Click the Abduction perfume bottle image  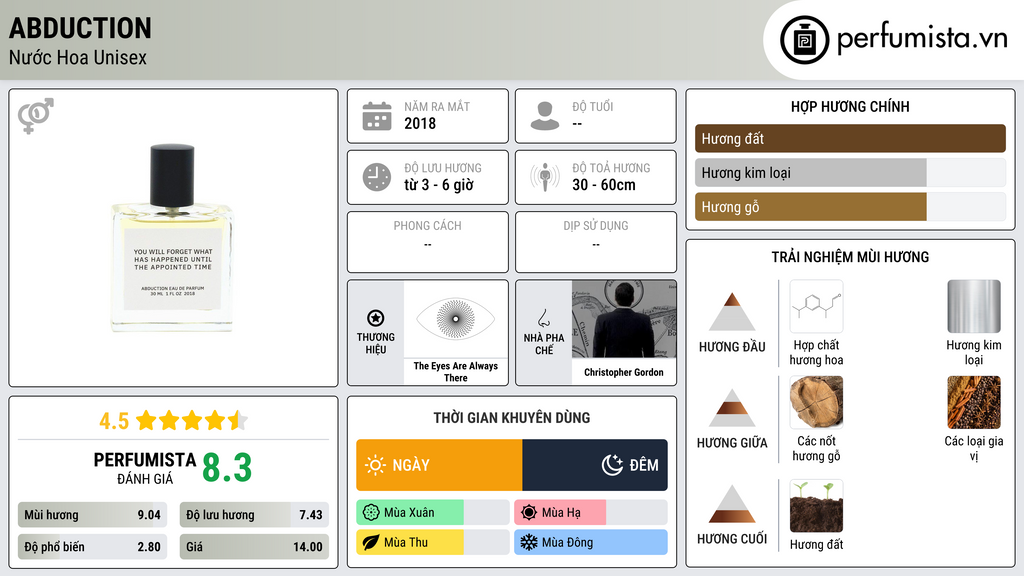pos(172,238)
